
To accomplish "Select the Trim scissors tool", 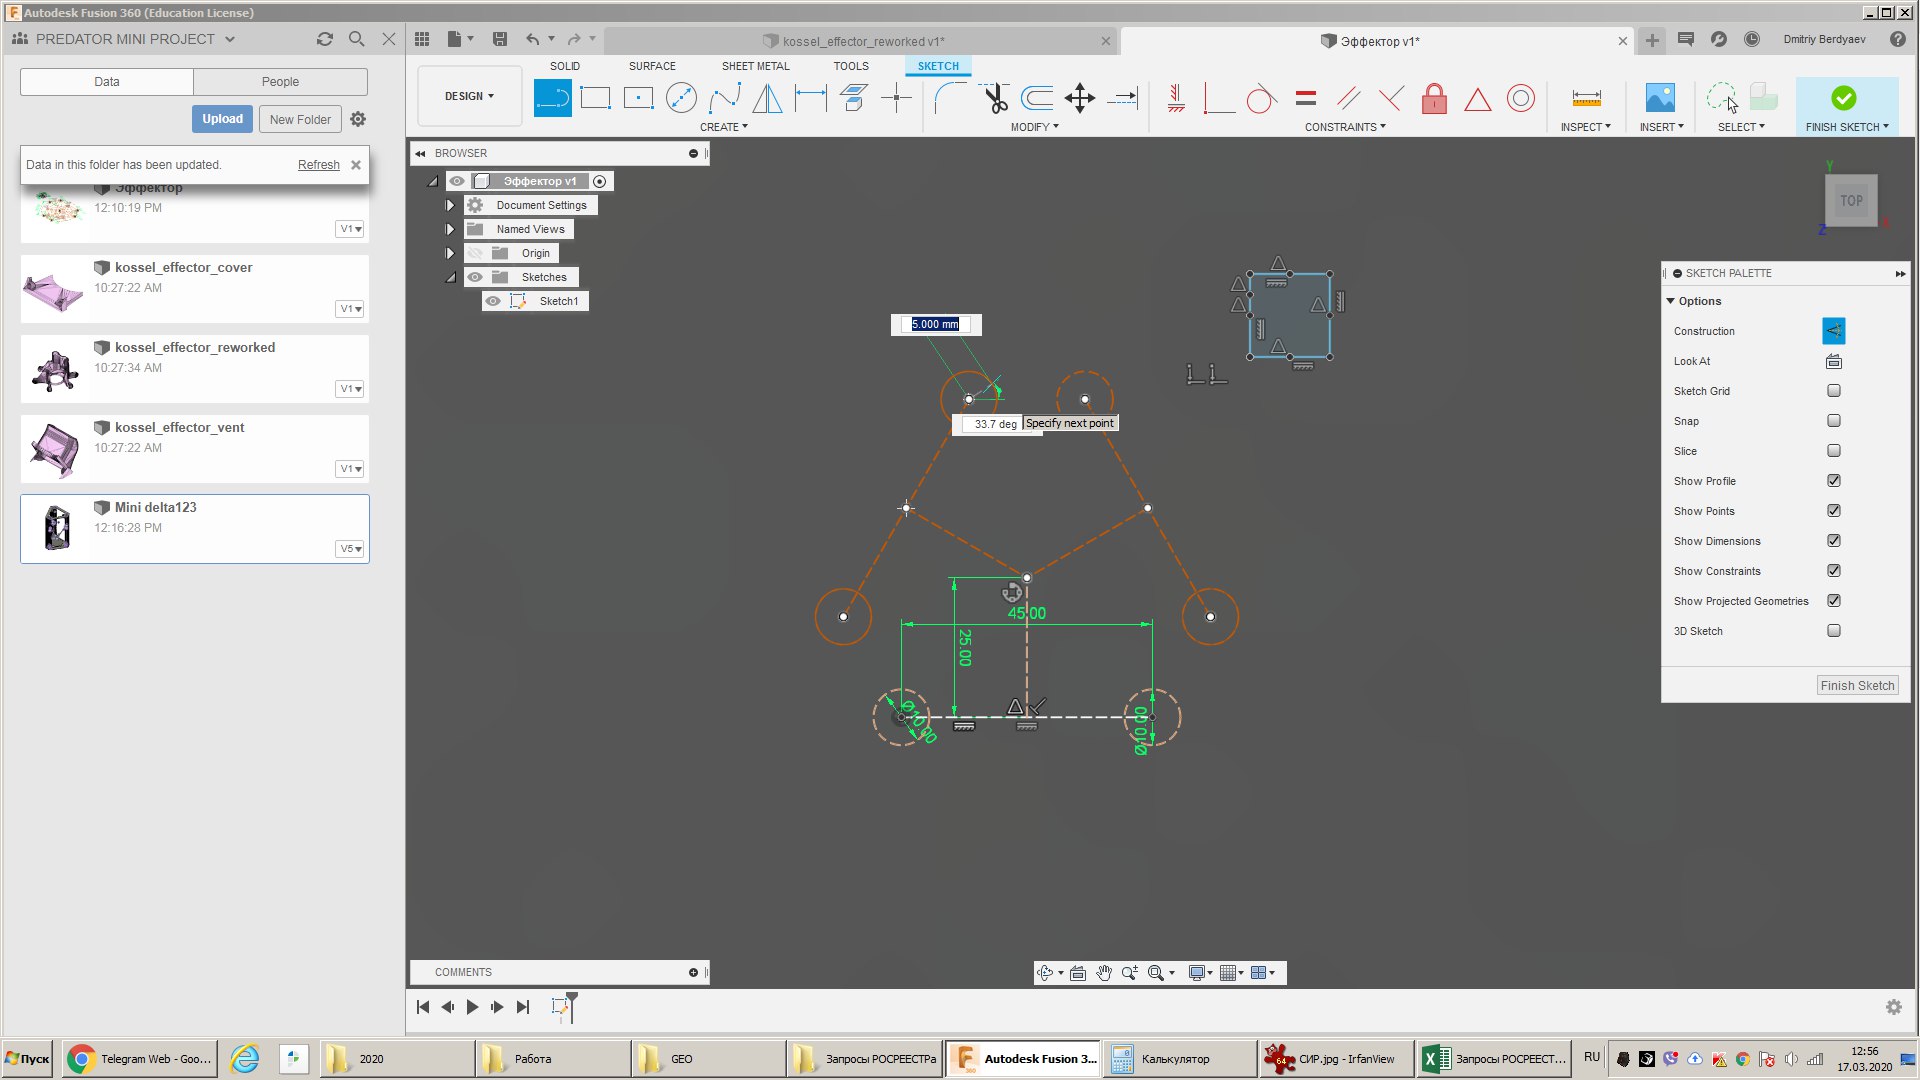I will click(995, 98).
